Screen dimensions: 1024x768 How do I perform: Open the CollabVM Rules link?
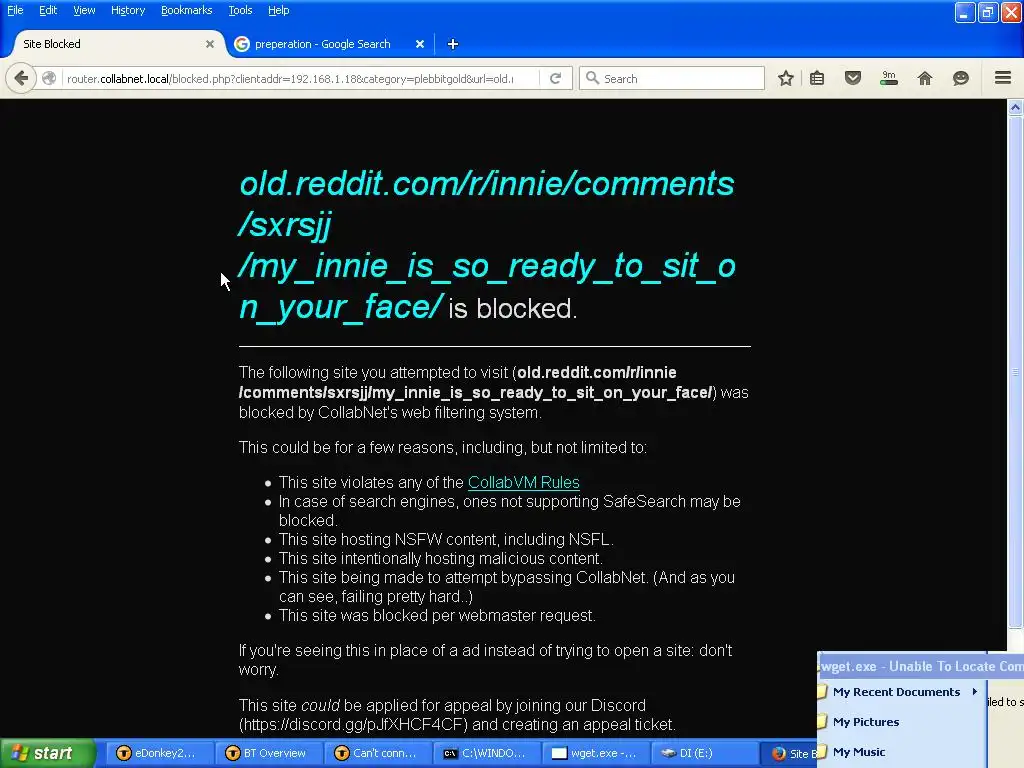[524, 482]
